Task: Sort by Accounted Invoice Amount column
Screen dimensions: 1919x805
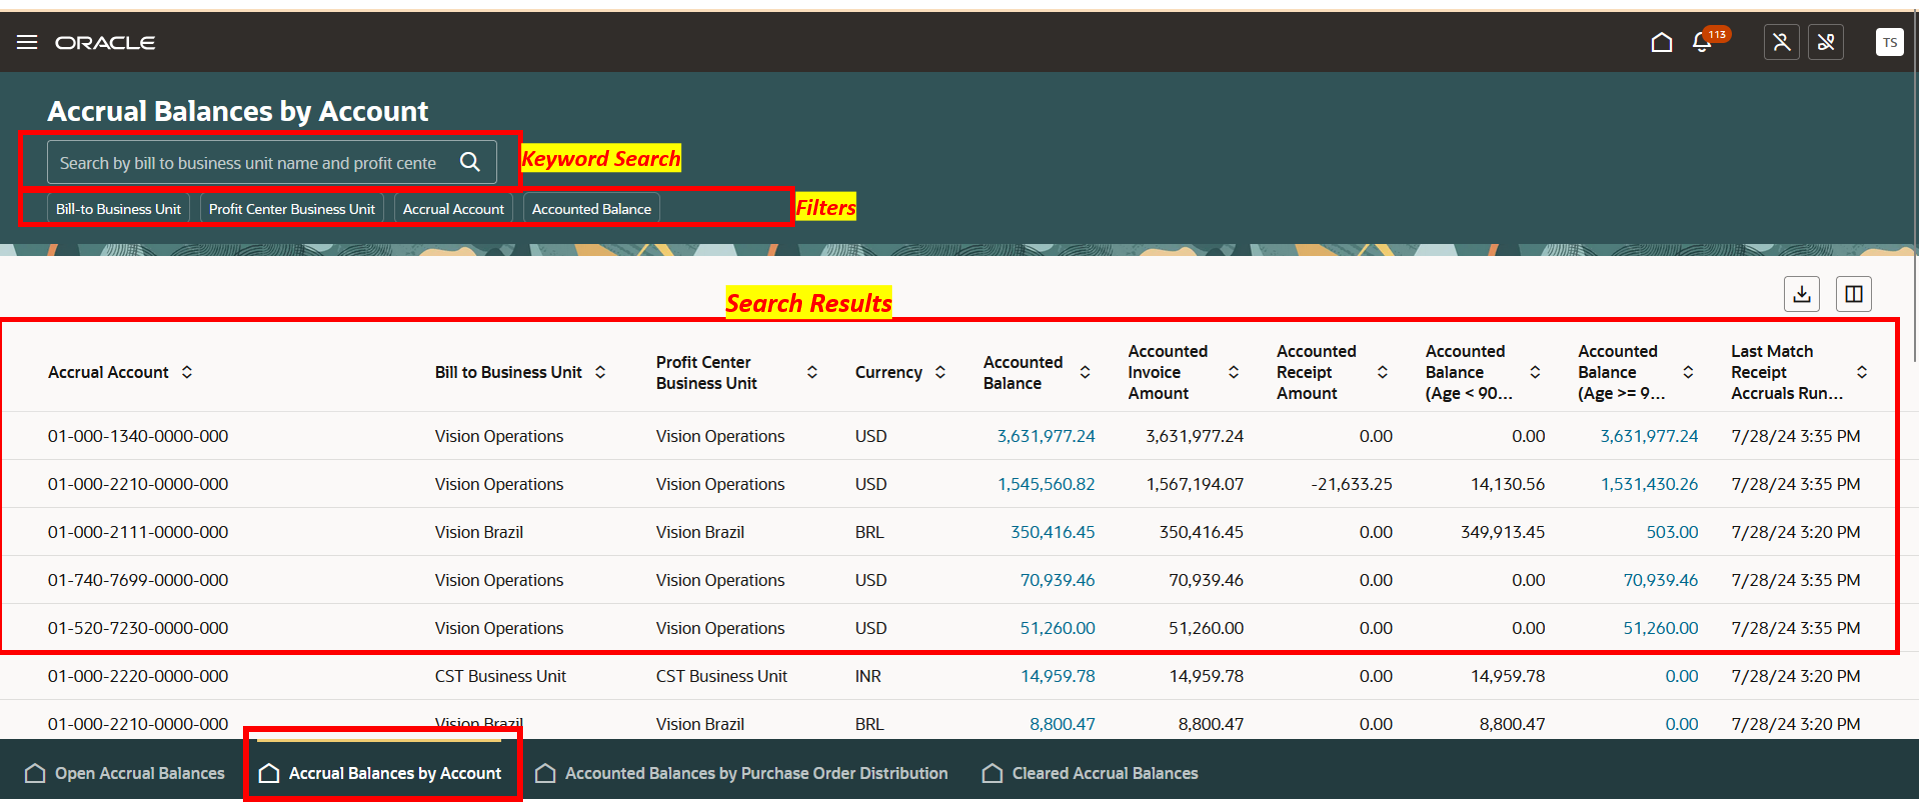Action: pyautogui.click(x=1234, y=372)
